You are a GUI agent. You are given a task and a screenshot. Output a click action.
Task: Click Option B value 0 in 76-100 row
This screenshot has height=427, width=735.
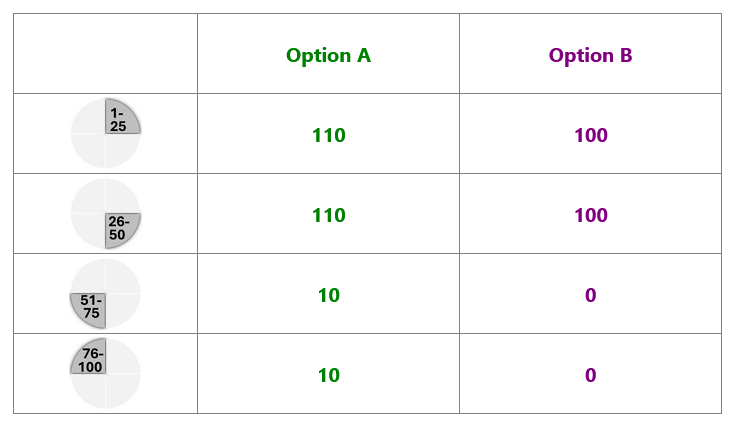click(591, 375)
